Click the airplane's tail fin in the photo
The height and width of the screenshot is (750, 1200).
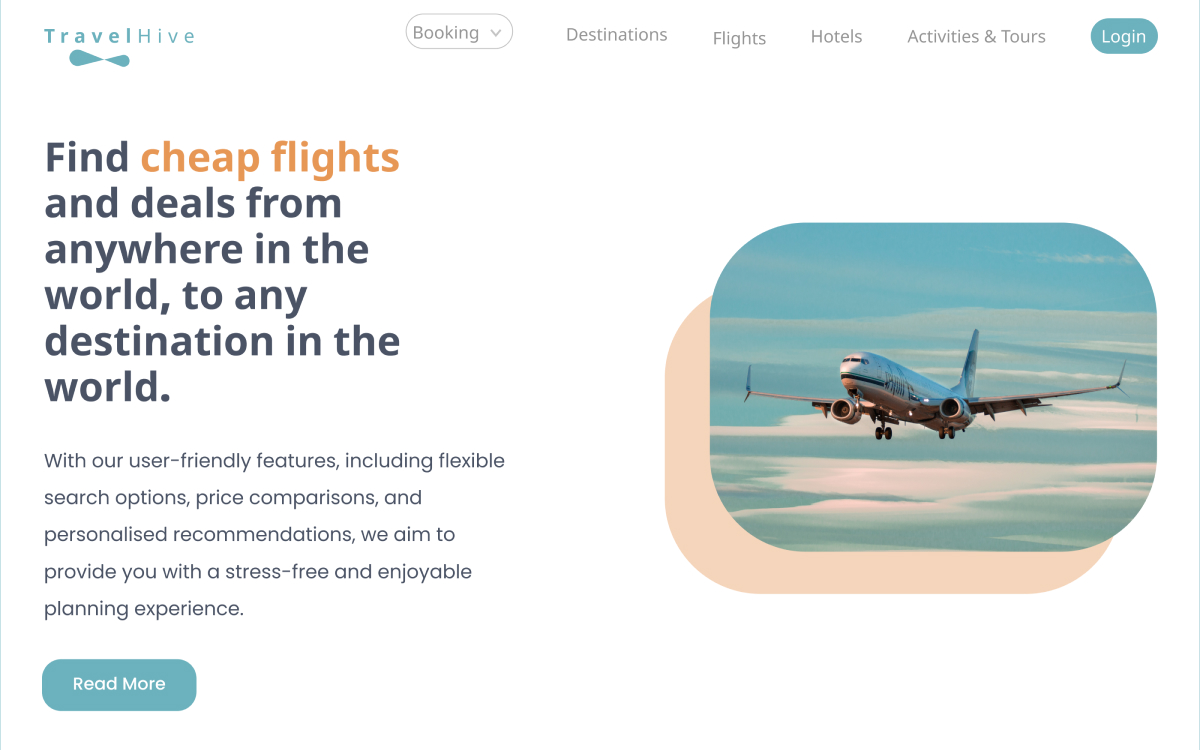tap(970, 360)
